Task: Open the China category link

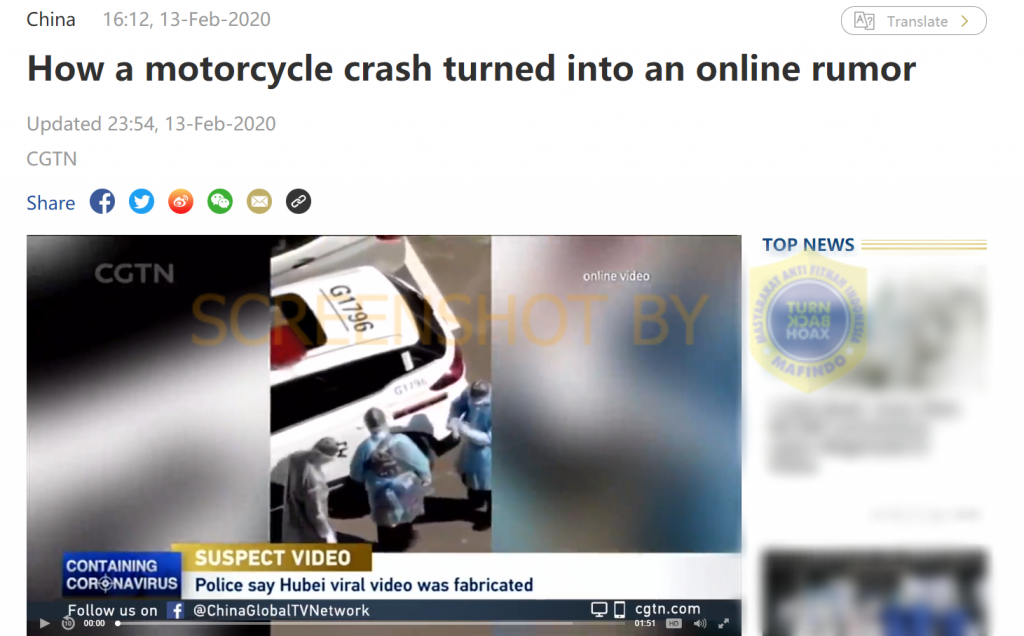Action: point(51,20)
